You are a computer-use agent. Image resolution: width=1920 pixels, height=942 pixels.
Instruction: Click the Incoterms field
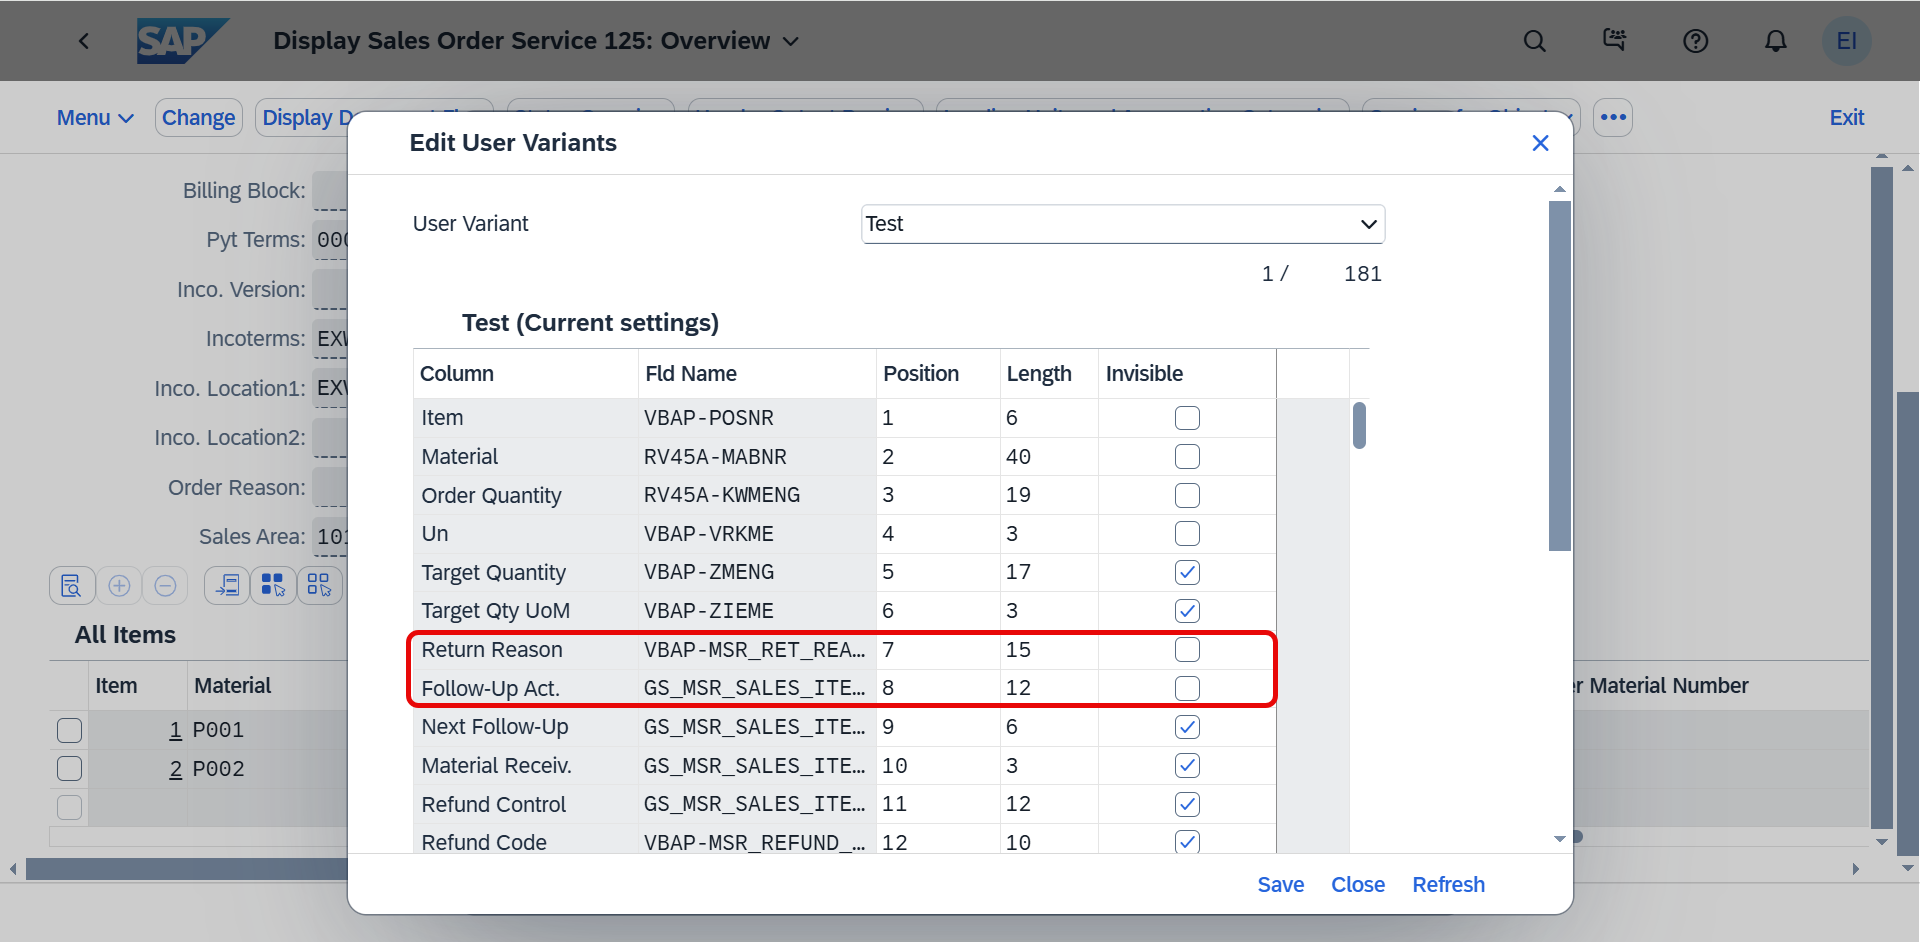tap(330, 339)
